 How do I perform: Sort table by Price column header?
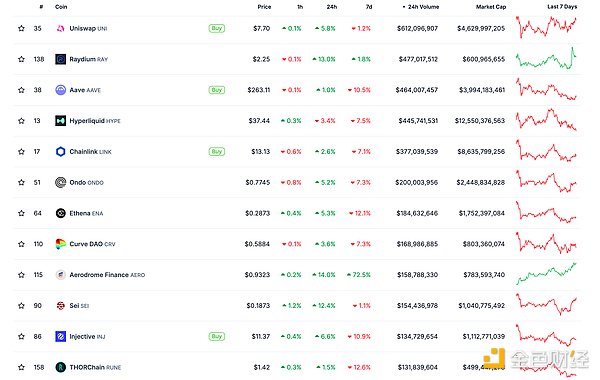click(264, 7)
